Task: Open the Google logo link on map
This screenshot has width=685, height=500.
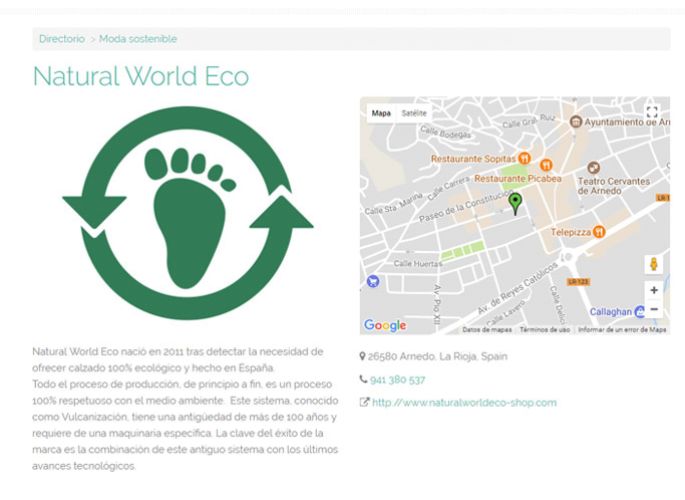Action: pyautogui.click(x=385, y=325)
